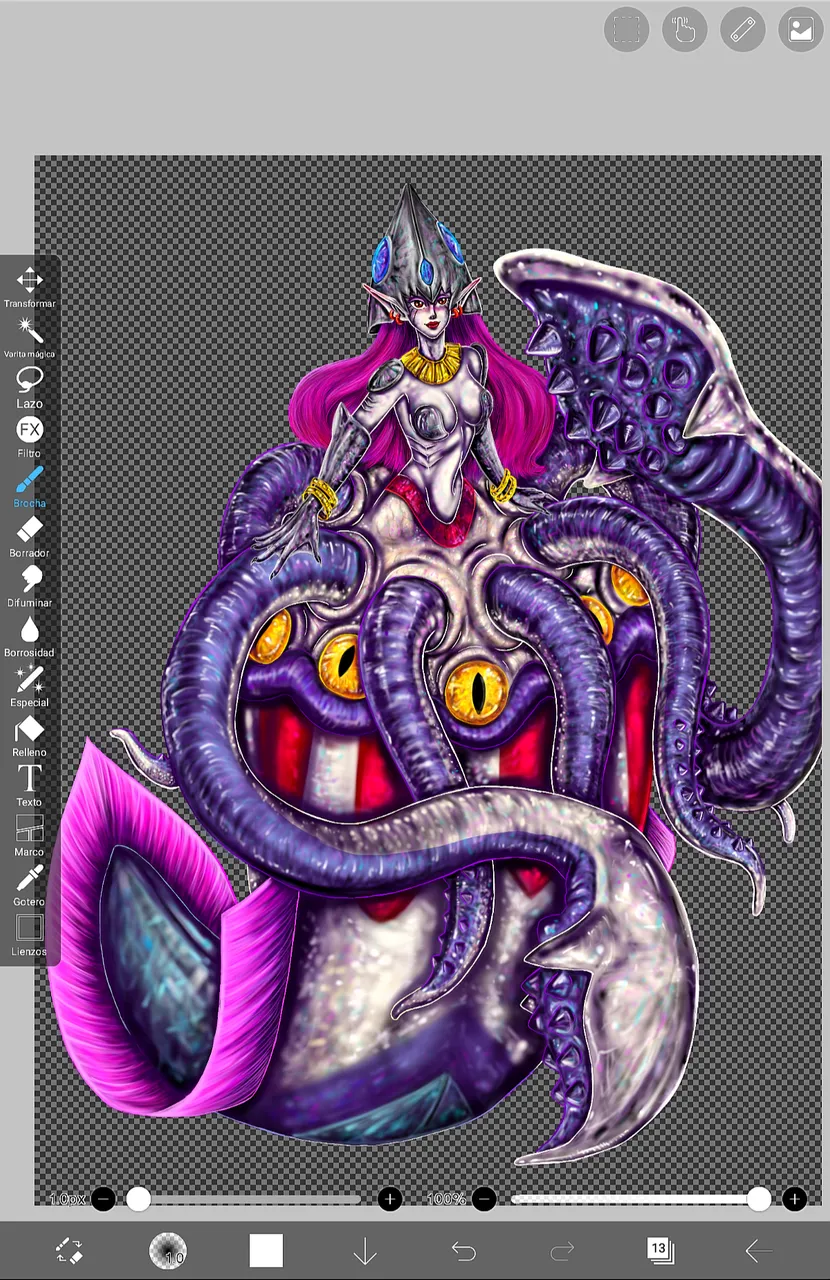This screenshot has height=1280, width=830.
Task: Open brush settings with size 10 icon
Action: [x=167, y=1250]
